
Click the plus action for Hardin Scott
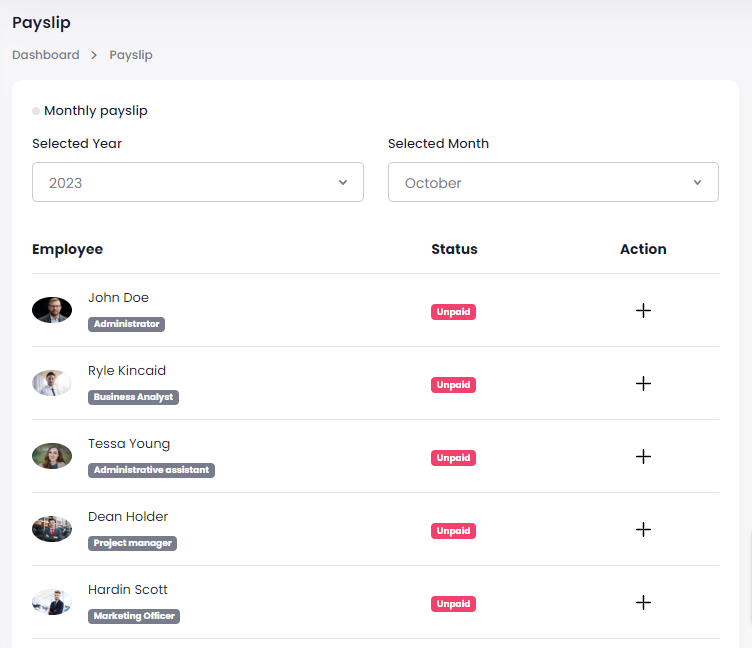point(643,602)
